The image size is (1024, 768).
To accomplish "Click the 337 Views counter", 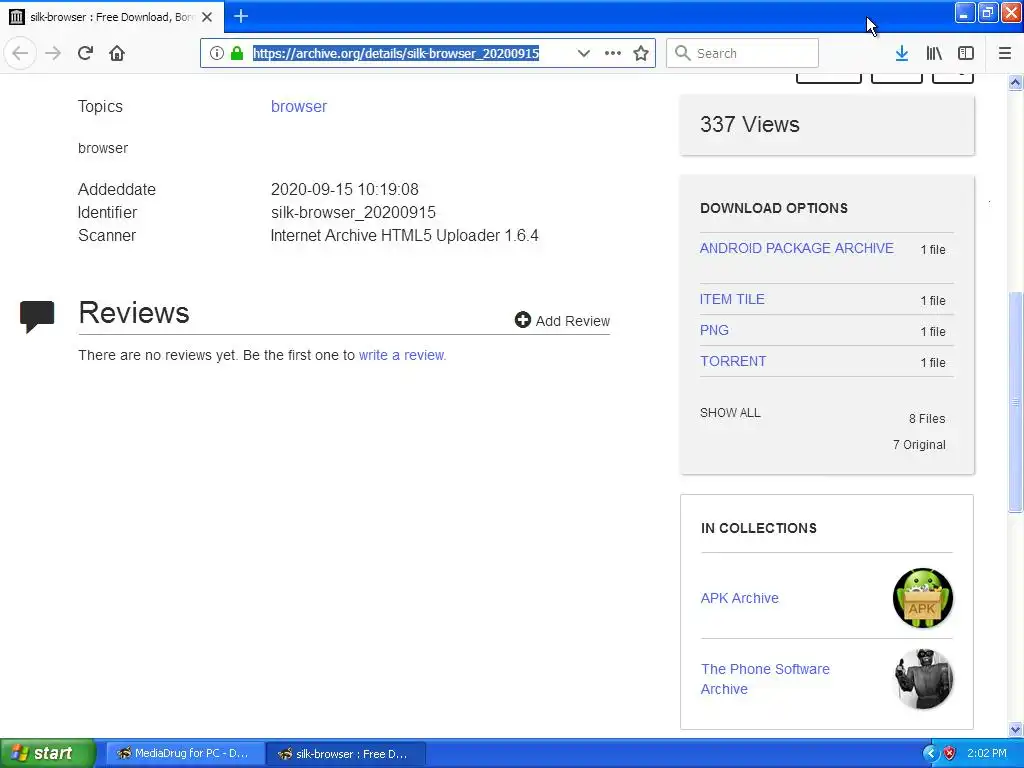I will point(750,124).
